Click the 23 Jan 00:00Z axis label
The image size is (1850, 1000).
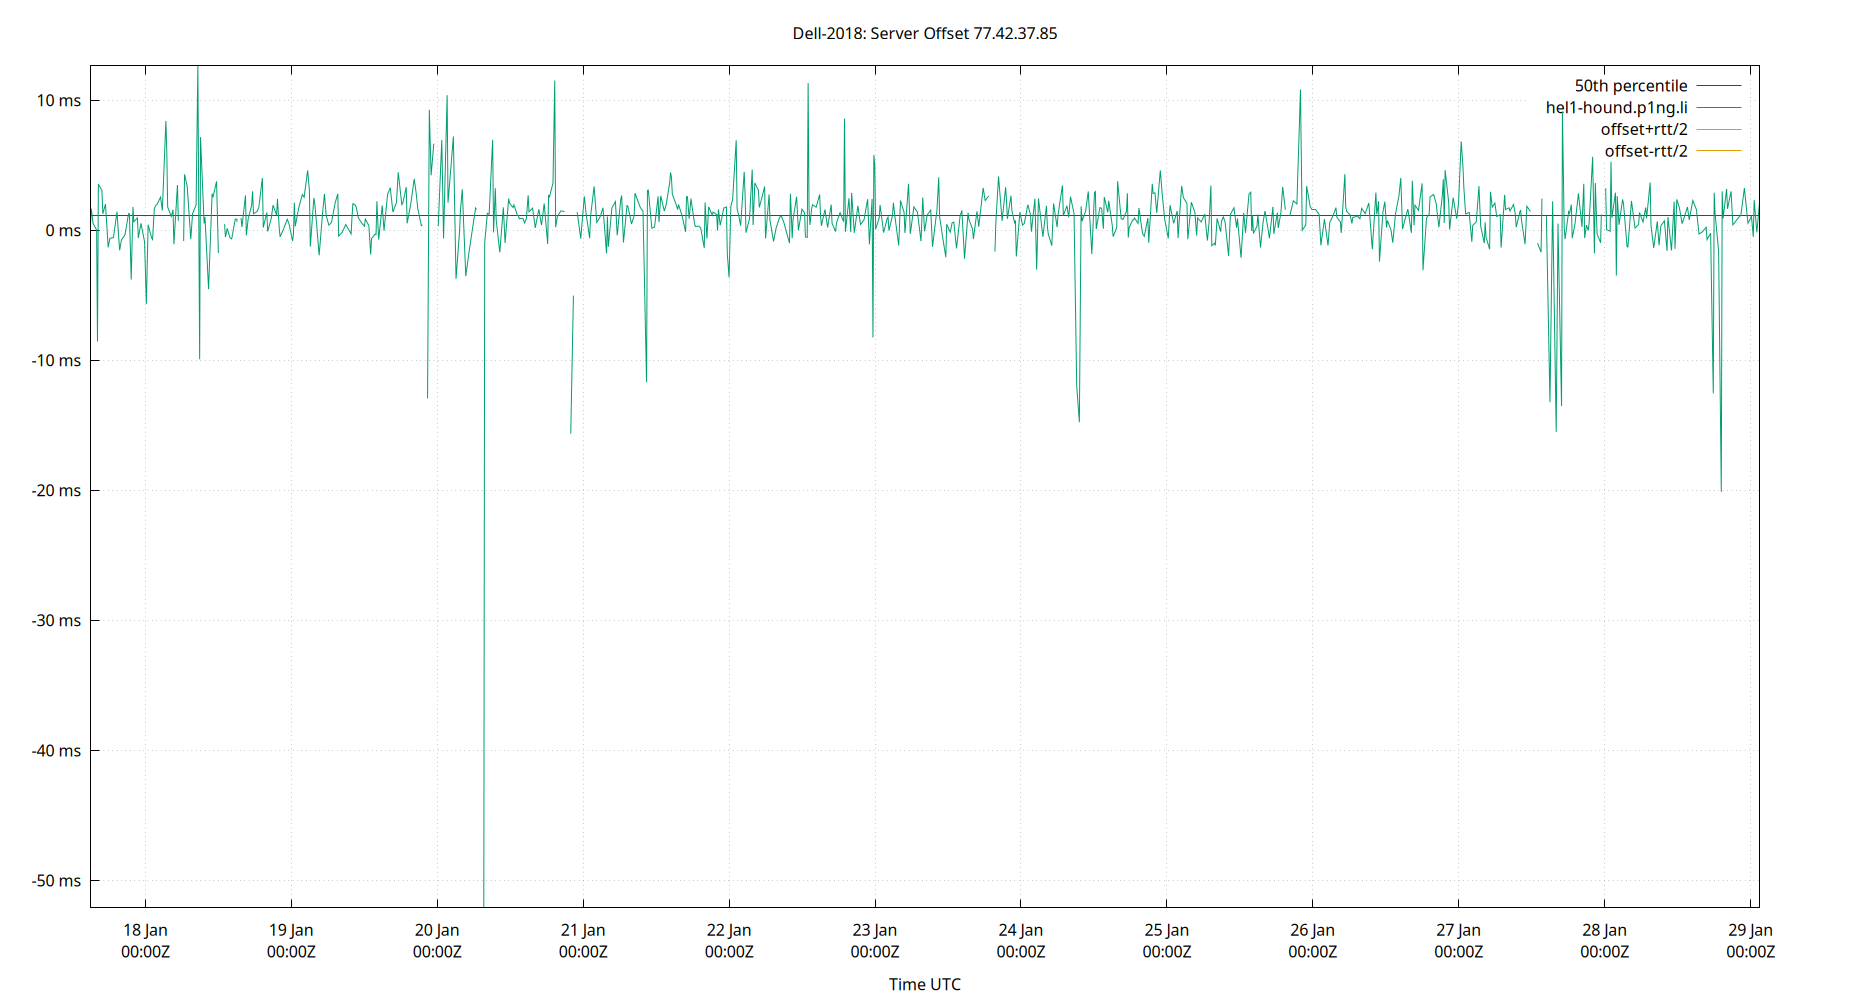tap(877, 940)
